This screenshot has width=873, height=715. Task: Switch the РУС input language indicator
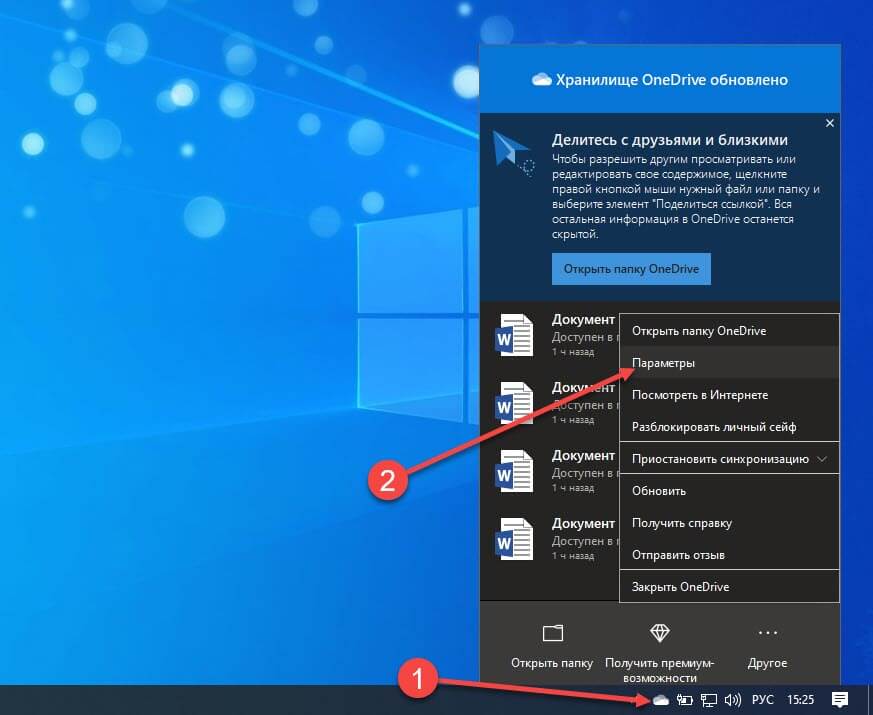[763, 700]
